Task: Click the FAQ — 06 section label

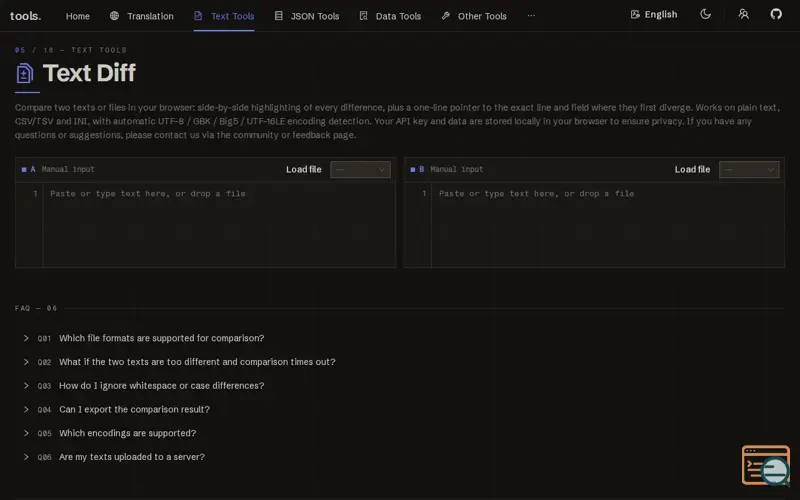Action: tap(36, 308)
